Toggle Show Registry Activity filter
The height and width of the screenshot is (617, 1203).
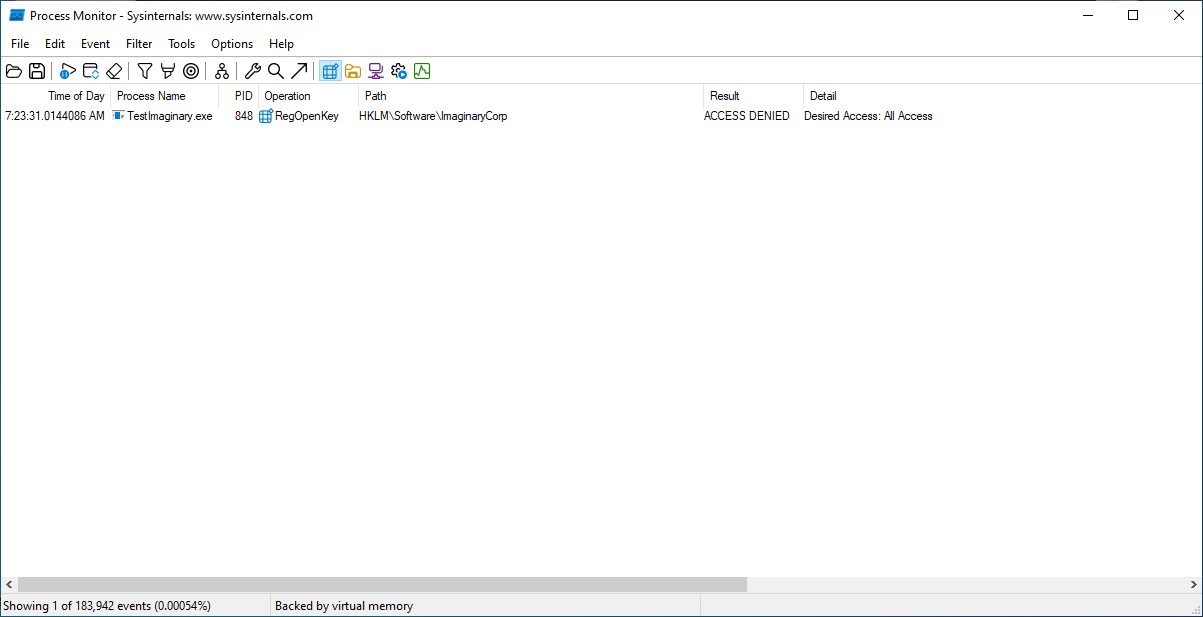[330, 71]
